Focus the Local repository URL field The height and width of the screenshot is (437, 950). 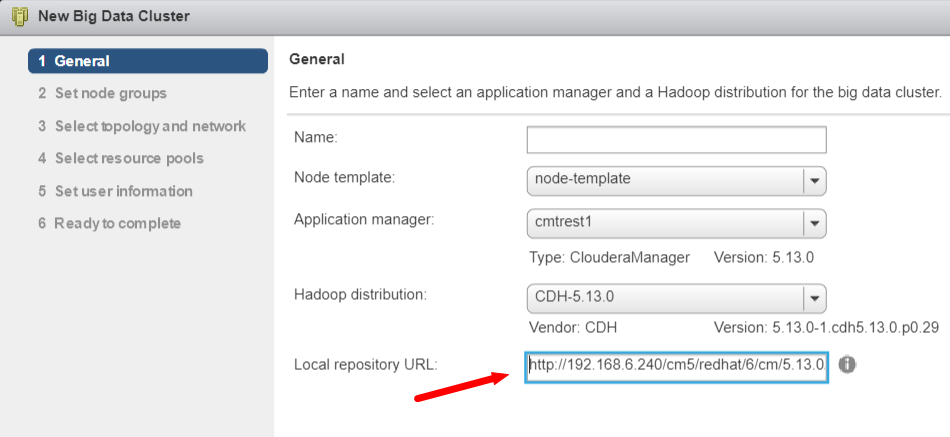(x=677, y=365)
